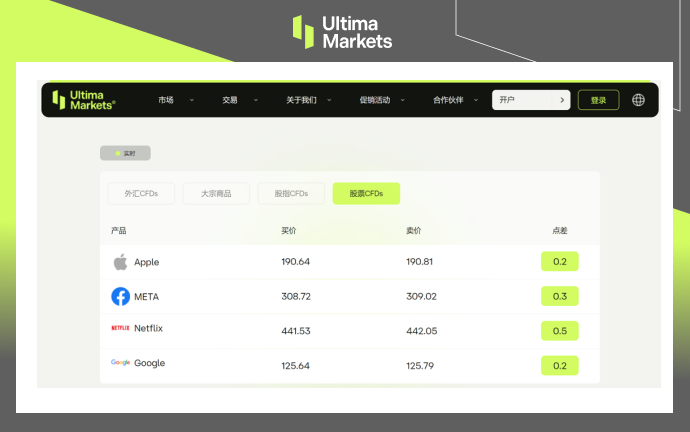Open the 市场 navigation menu
The height and width of the screenshot is (432, 690).
pyautogui.click(x=166, y=100)
